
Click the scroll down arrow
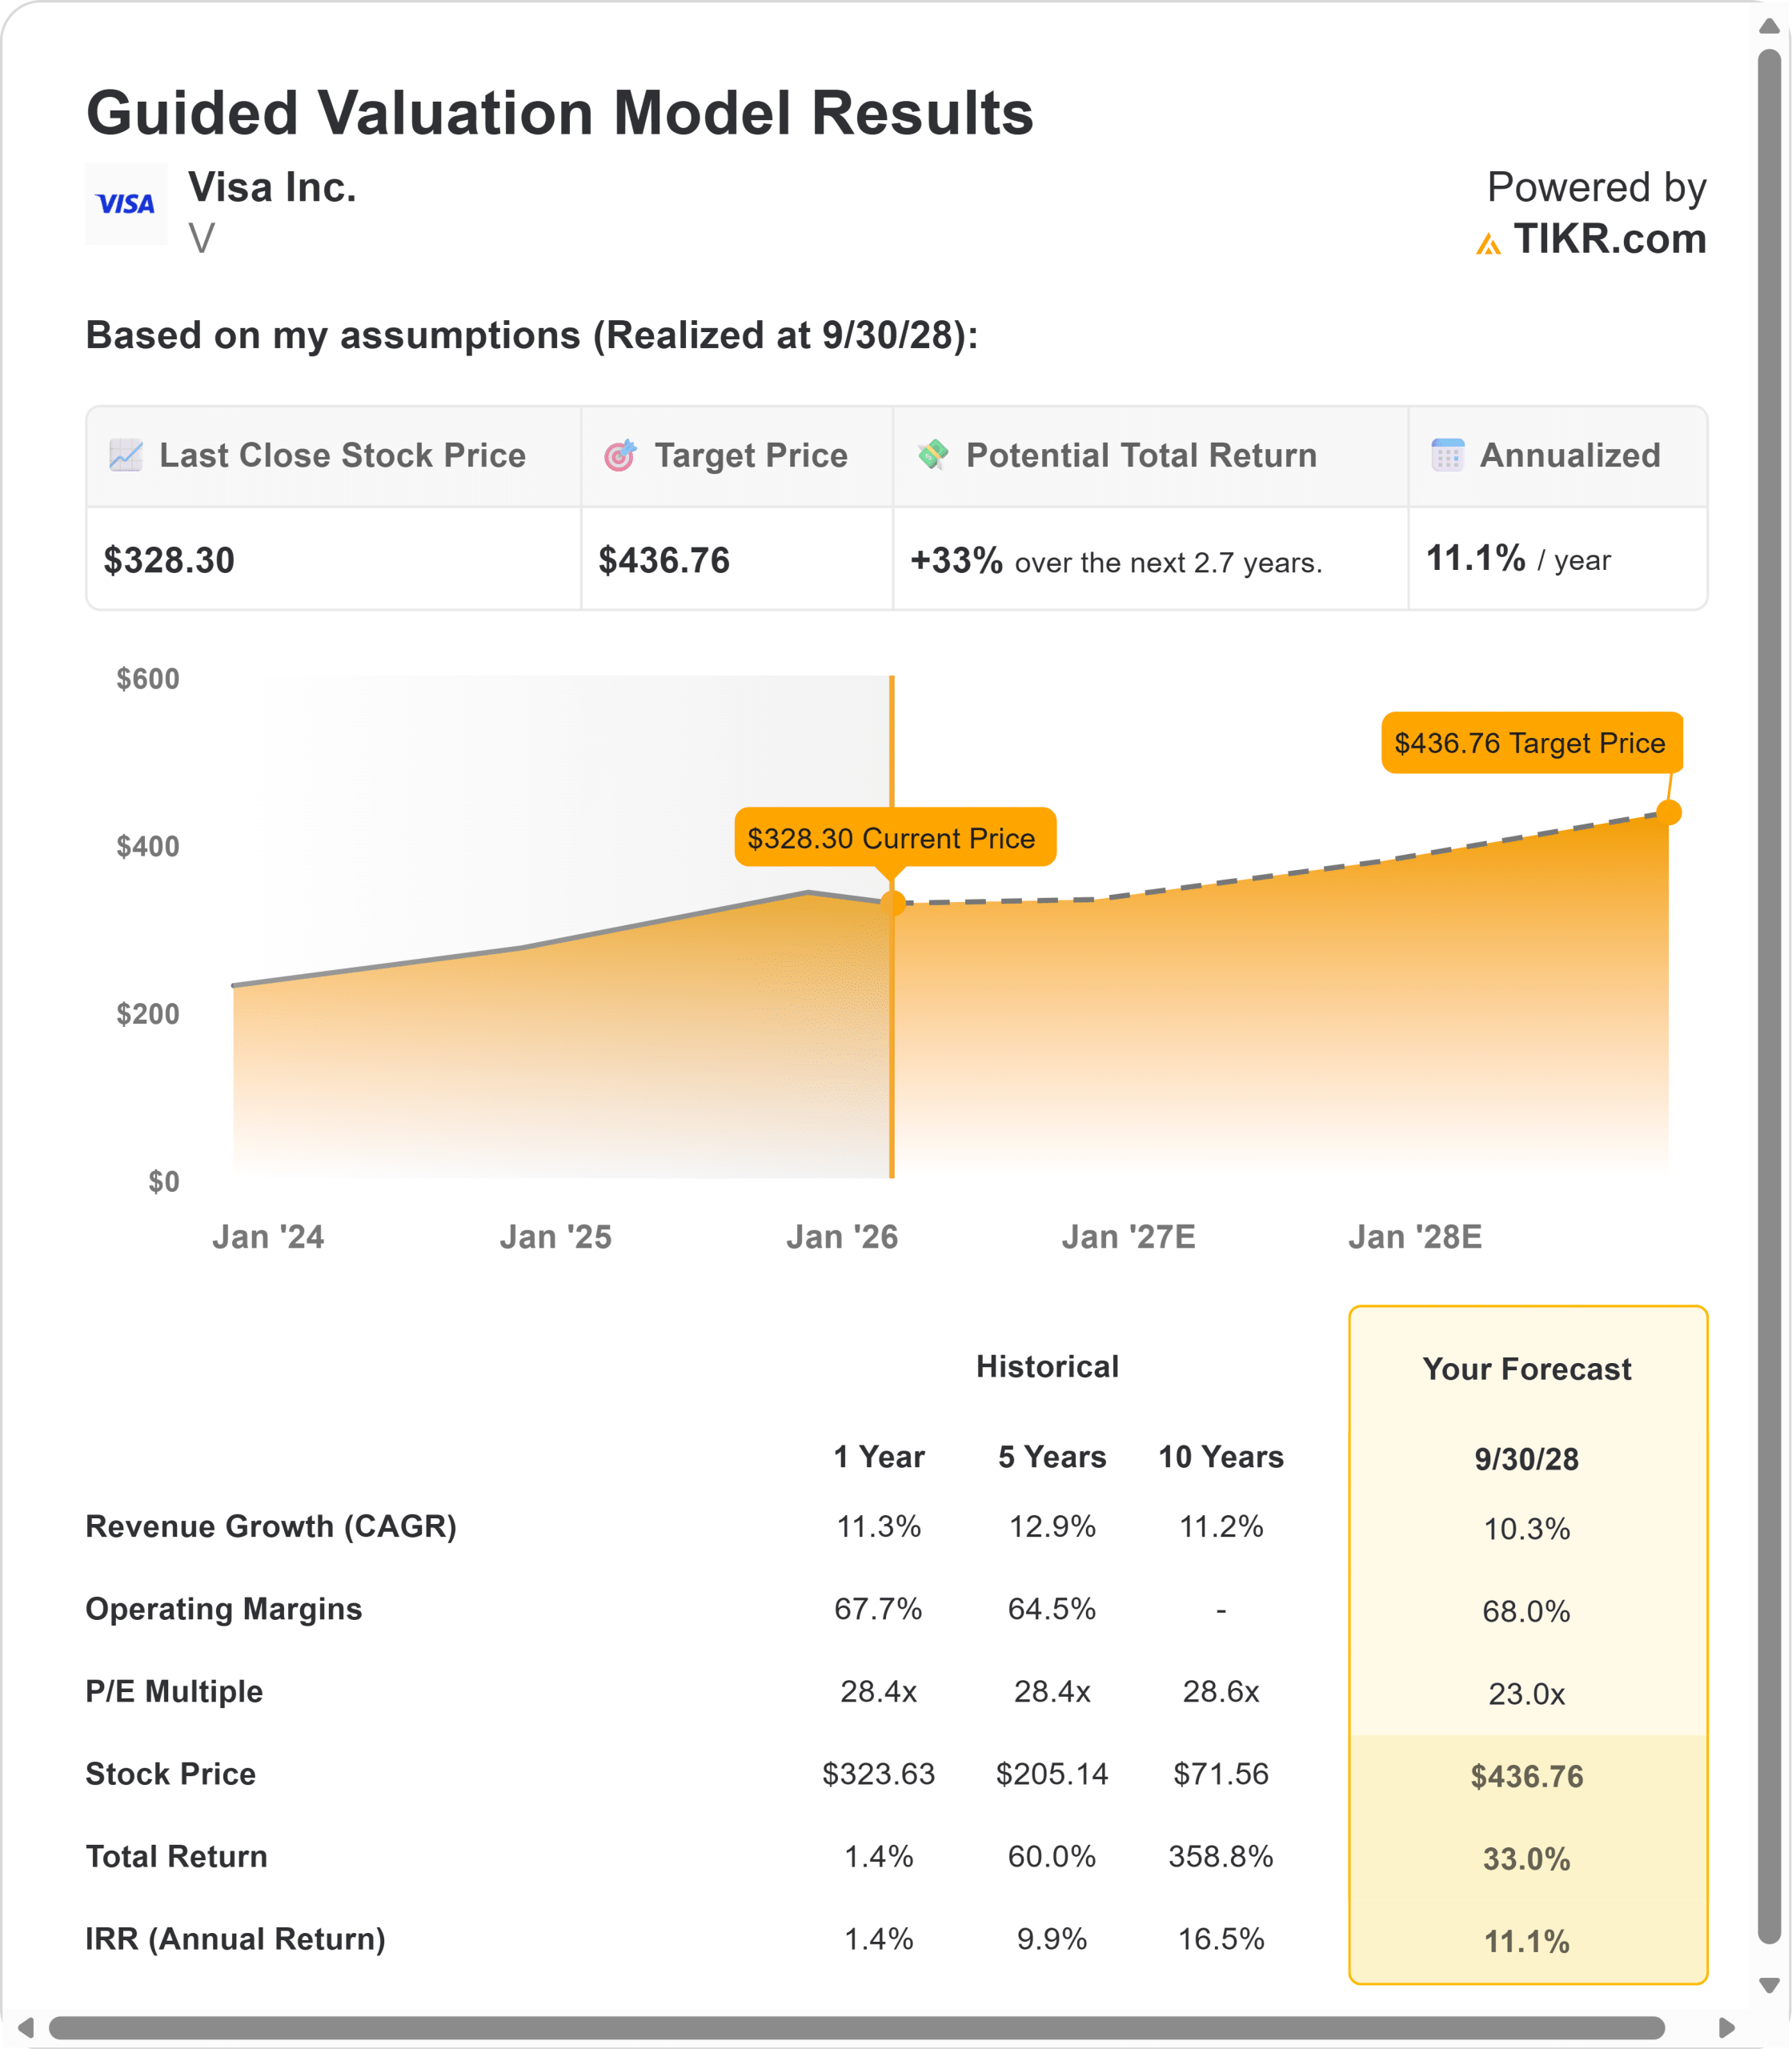pos(1769,1985)
